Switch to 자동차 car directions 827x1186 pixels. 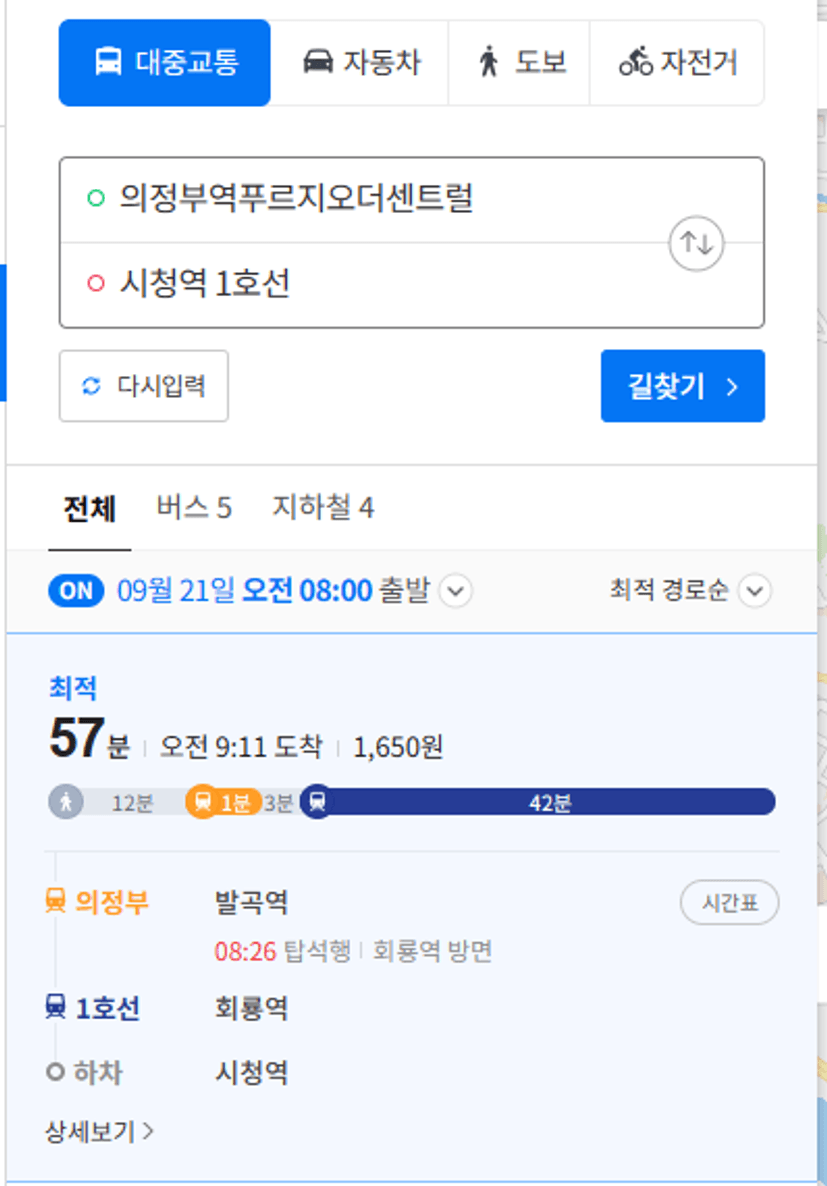[x=360, y=63]
